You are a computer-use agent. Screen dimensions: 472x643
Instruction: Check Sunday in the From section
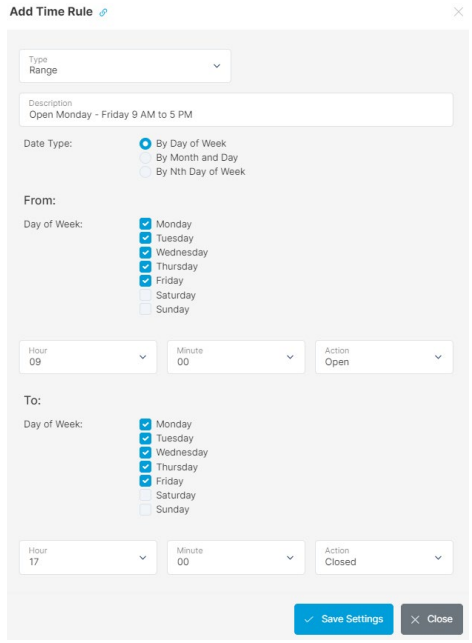(145, 309)
